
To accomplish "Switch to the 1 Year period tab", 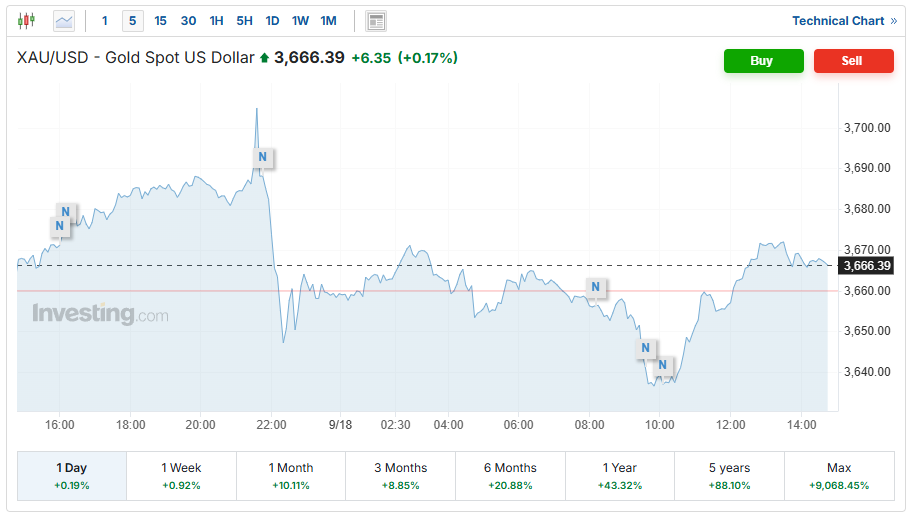I will (x=619, y=475).
